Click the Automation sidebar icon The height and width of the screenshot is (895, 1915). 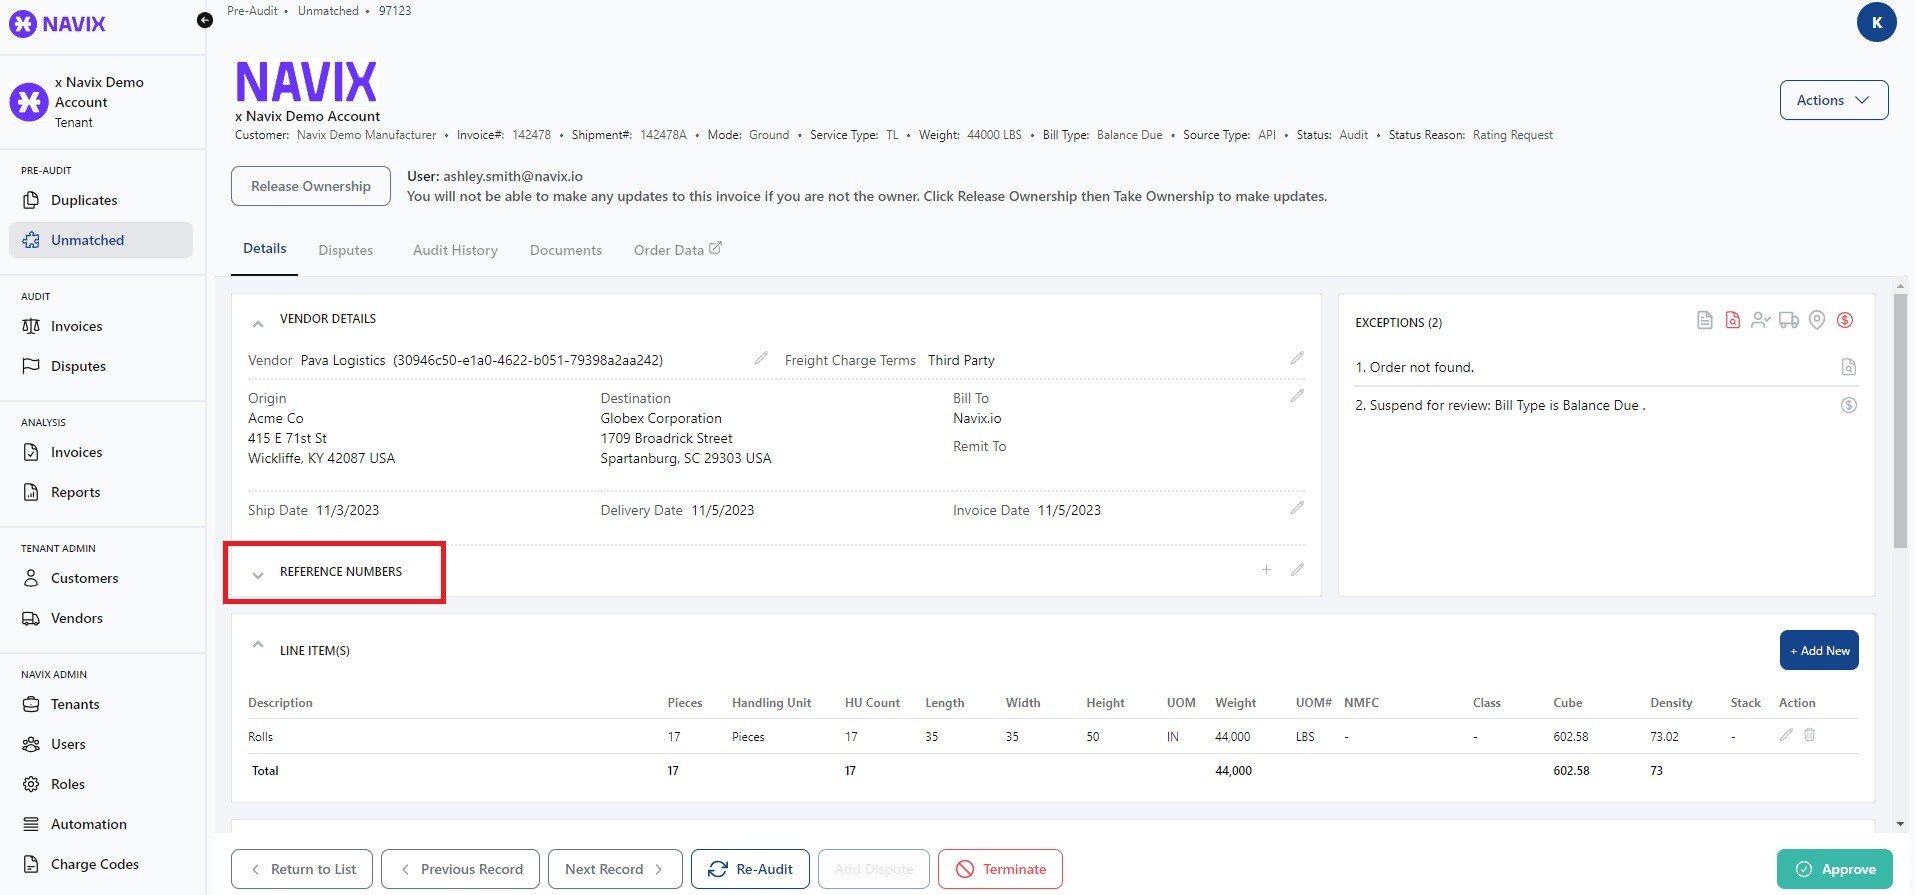click(x=31, y=824)
